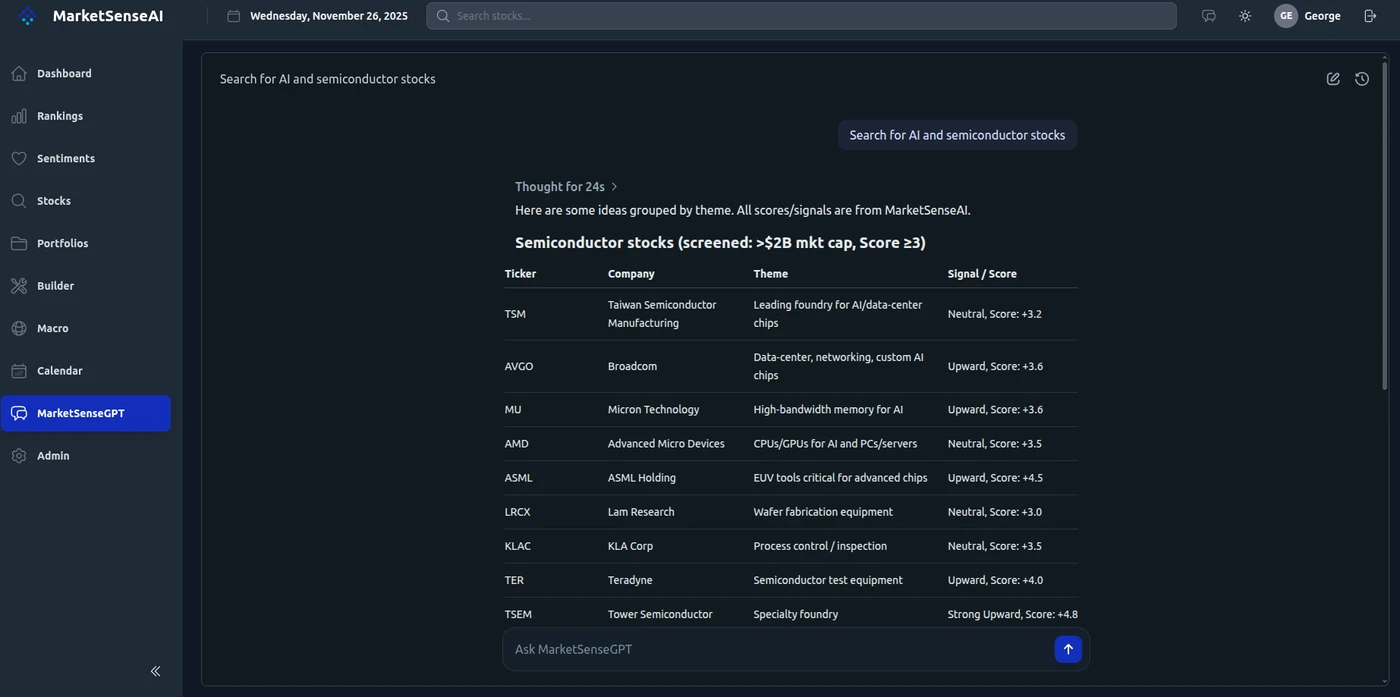Click the chat bubble icon in top bar
This screenshot has height=697, width=1400.
(x=1208, y=16)
